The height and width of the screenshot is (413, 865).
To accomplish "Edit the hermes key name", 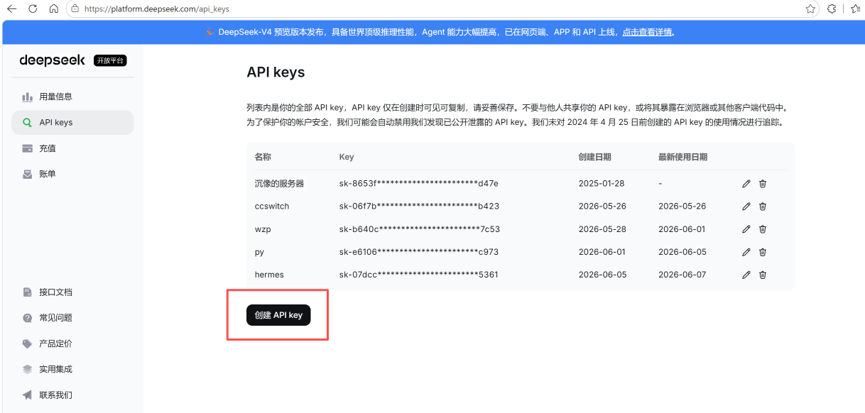I will (746, 275).
